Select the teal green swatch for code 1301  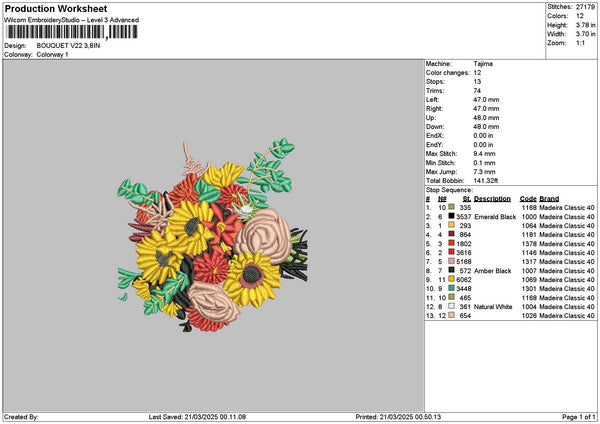pos(452,288)
